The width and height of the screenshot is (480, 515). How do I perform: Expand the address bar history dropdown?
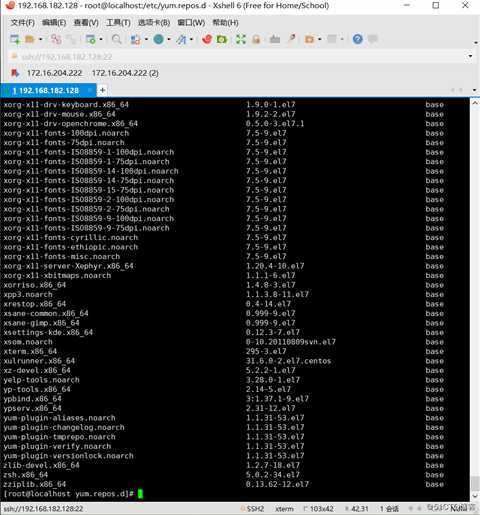pos(470,56)
